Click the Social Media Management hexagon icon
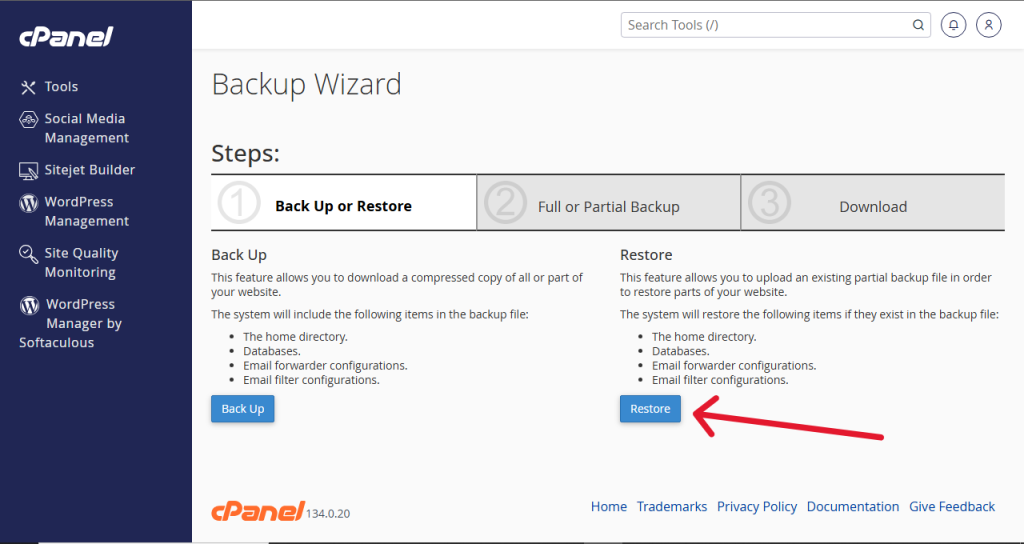 click(28, 119)
